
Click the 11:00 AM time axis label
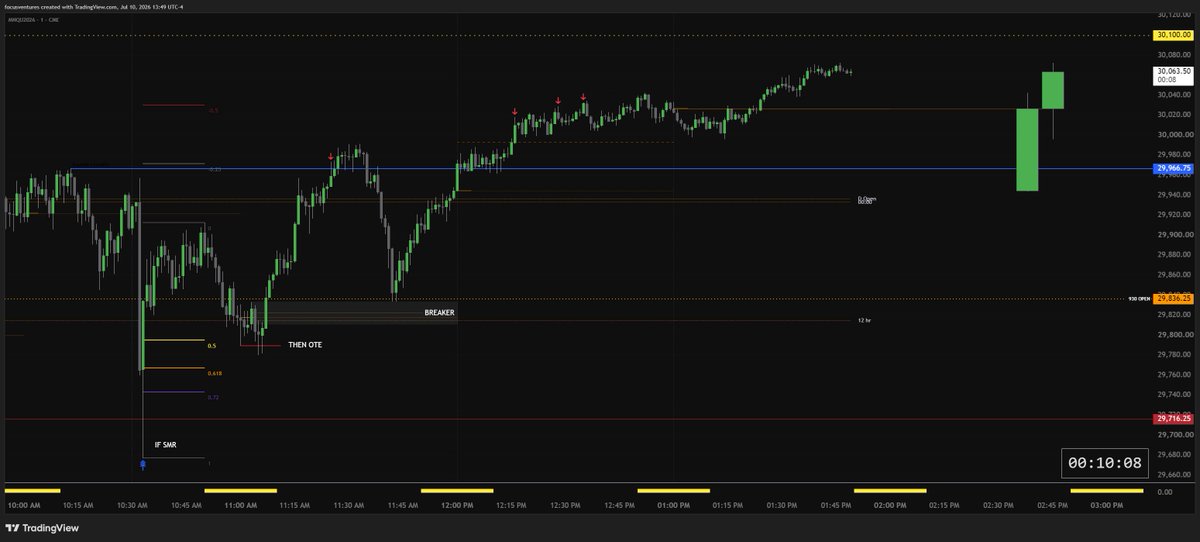tap(240, 505)
